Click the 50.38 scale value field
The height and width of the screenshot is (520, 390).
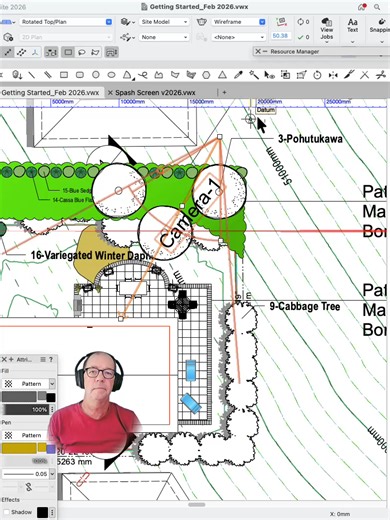pos(280,36)
